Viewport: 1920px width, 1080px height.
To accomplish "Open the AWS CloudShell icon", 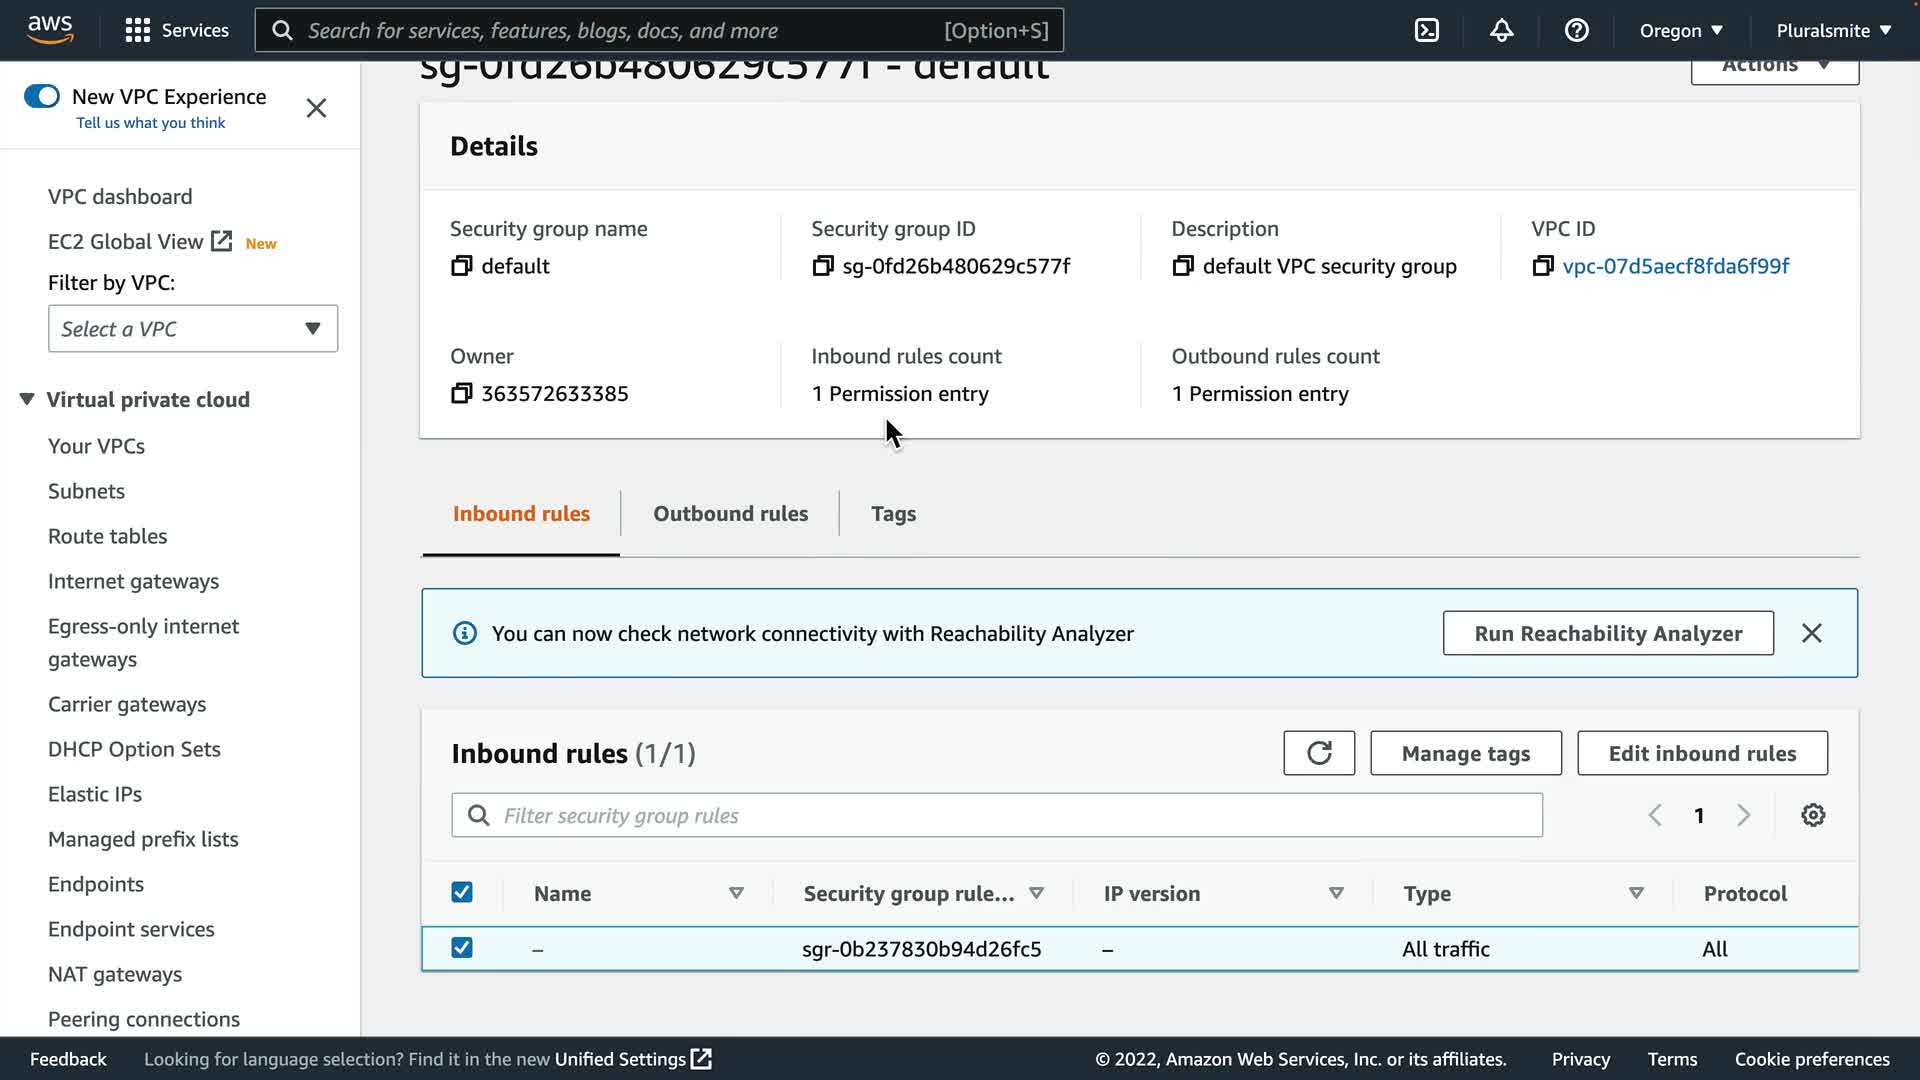I will coord(1427,30).
